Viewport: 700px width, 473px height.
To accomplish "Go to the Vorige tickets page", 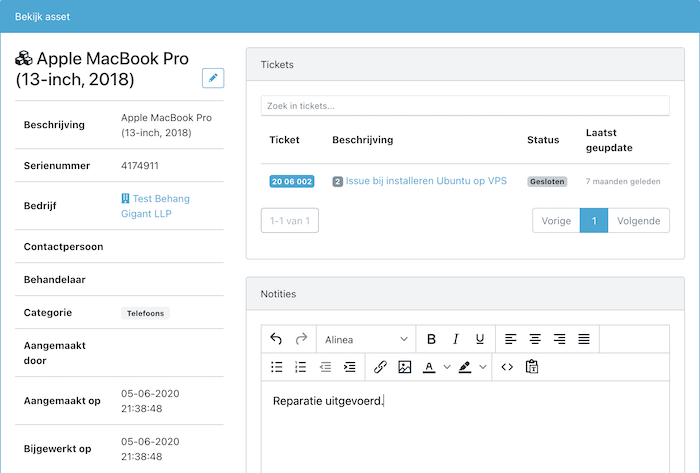I will (x=556, y=220).
